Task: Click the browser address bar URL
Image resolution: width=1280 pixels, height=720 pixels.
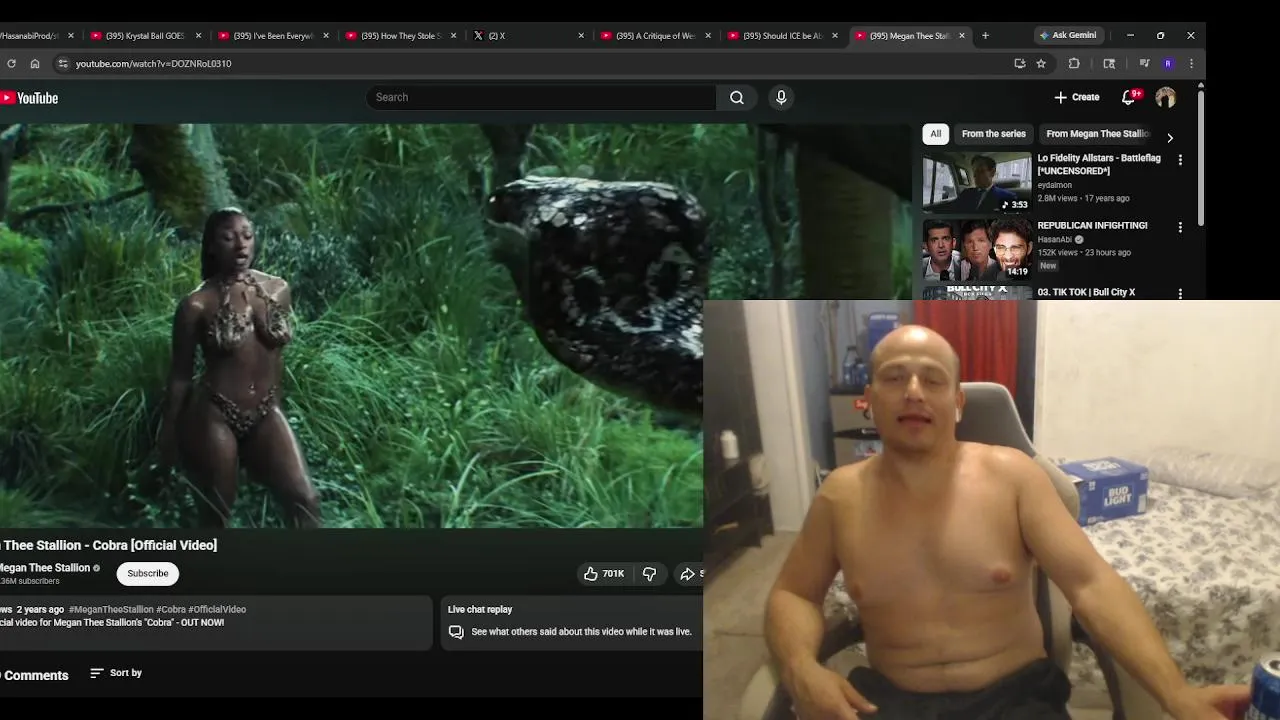Action: (x=153, y=63)
